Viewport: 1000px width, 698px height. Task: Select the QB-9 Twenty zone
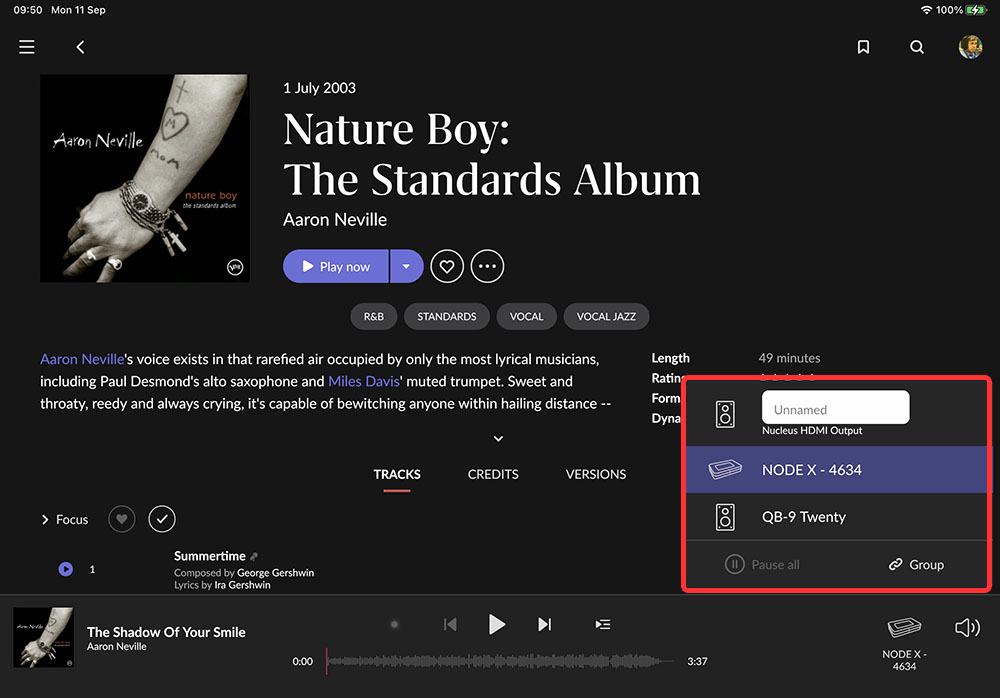click(803, 517)
